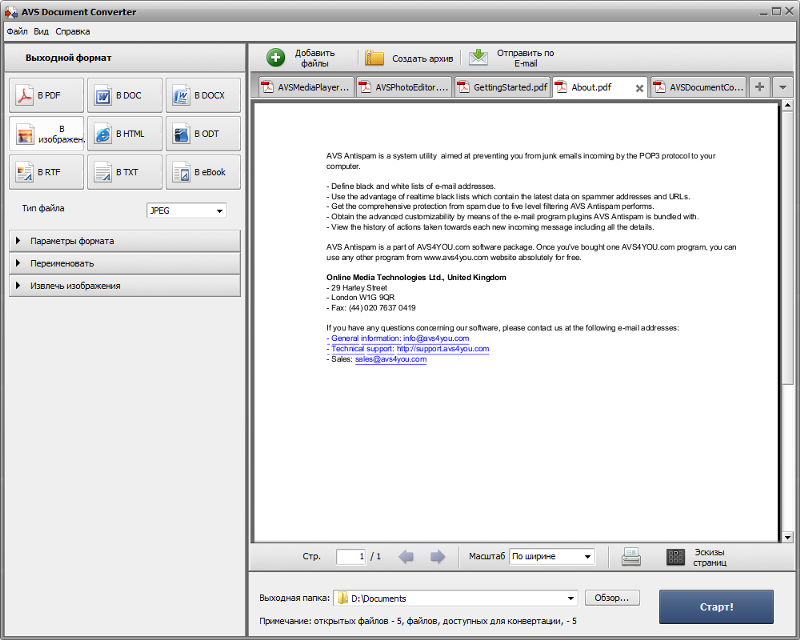Choose the DOCX output format
Screen dimensions: 800x640
click(x=203, y=95)
